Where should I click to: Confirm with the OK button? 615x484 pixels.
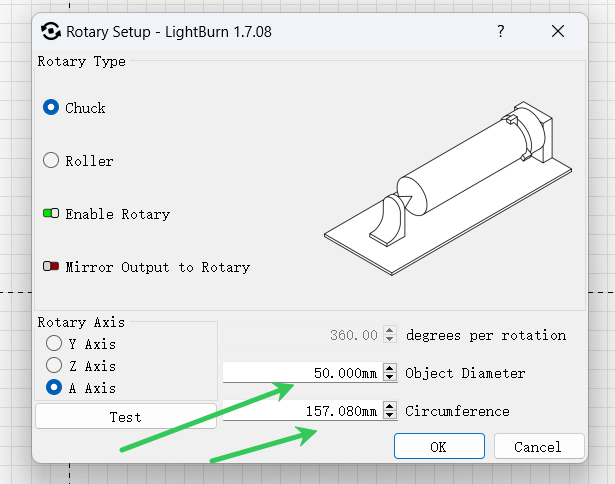[x=439, y=446]
